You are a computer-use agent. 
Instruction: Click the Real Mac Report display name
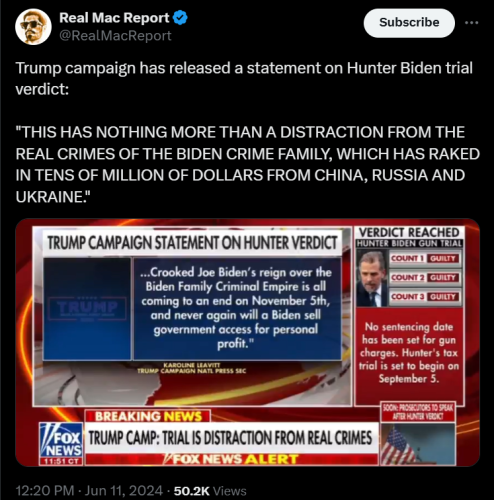pyautogui.click(x=114, y=18)
